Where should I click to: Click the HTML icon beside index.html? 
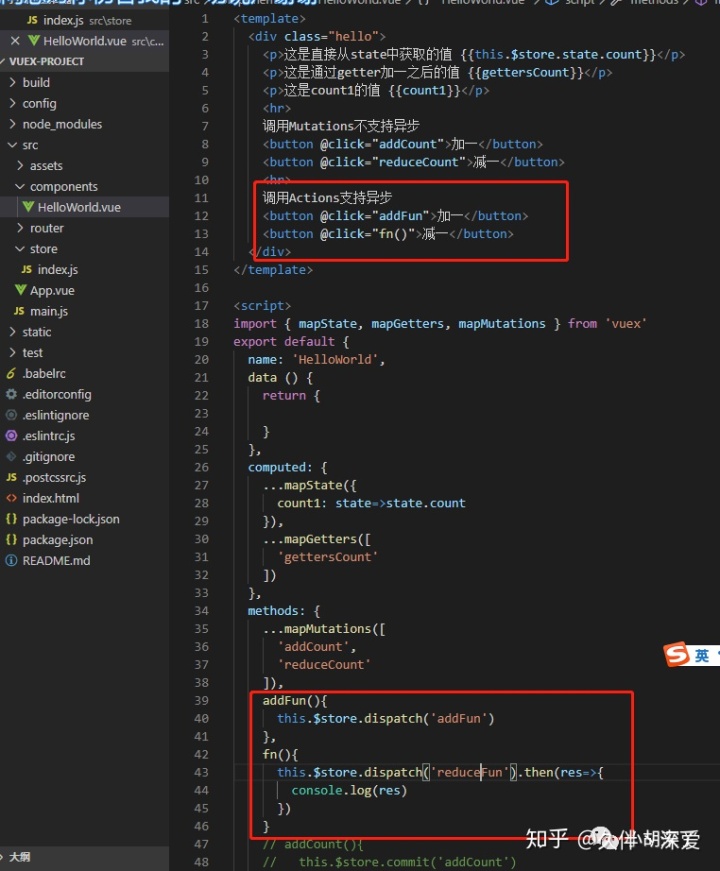coord(11,498)
